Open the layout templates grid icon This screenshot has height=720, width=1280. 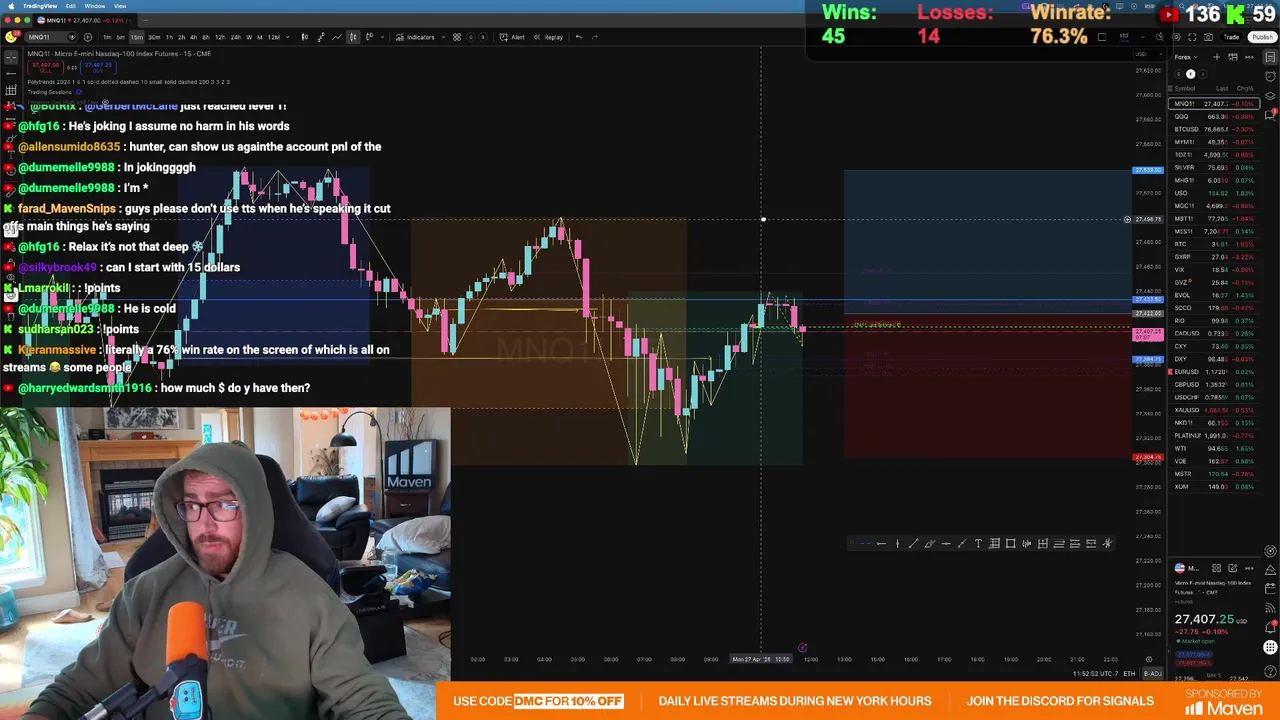pyautogui.click(x=457, y=37)
